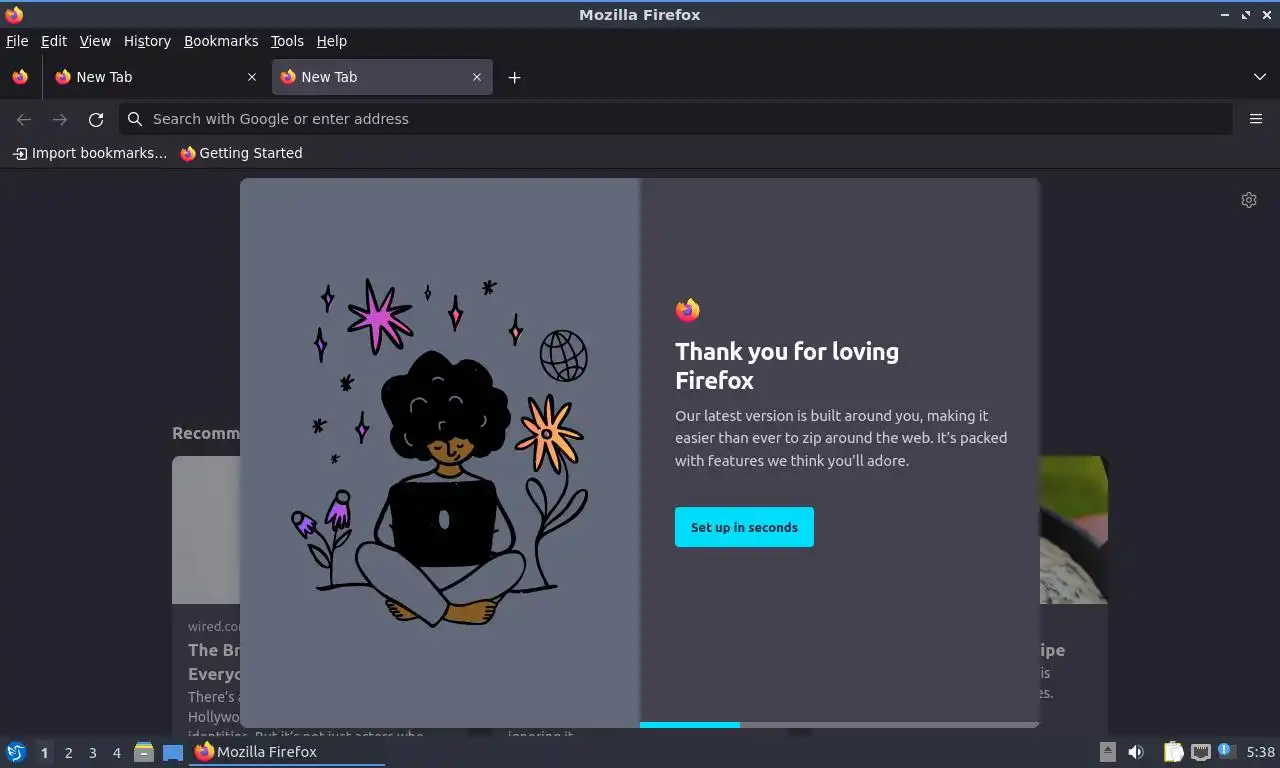Open the Edit menu
This screenshot has width=1280, height=768.
pyautogui.click(x=54, y=41)
